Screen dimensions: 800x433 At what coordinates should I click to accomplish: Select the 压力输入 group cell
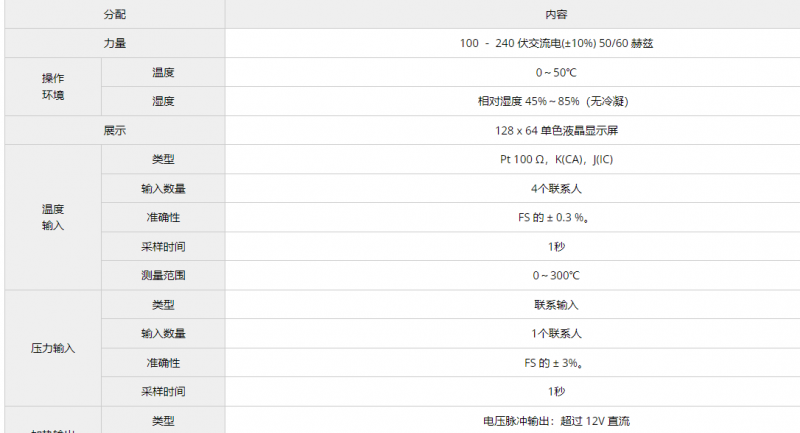(53, 349)
